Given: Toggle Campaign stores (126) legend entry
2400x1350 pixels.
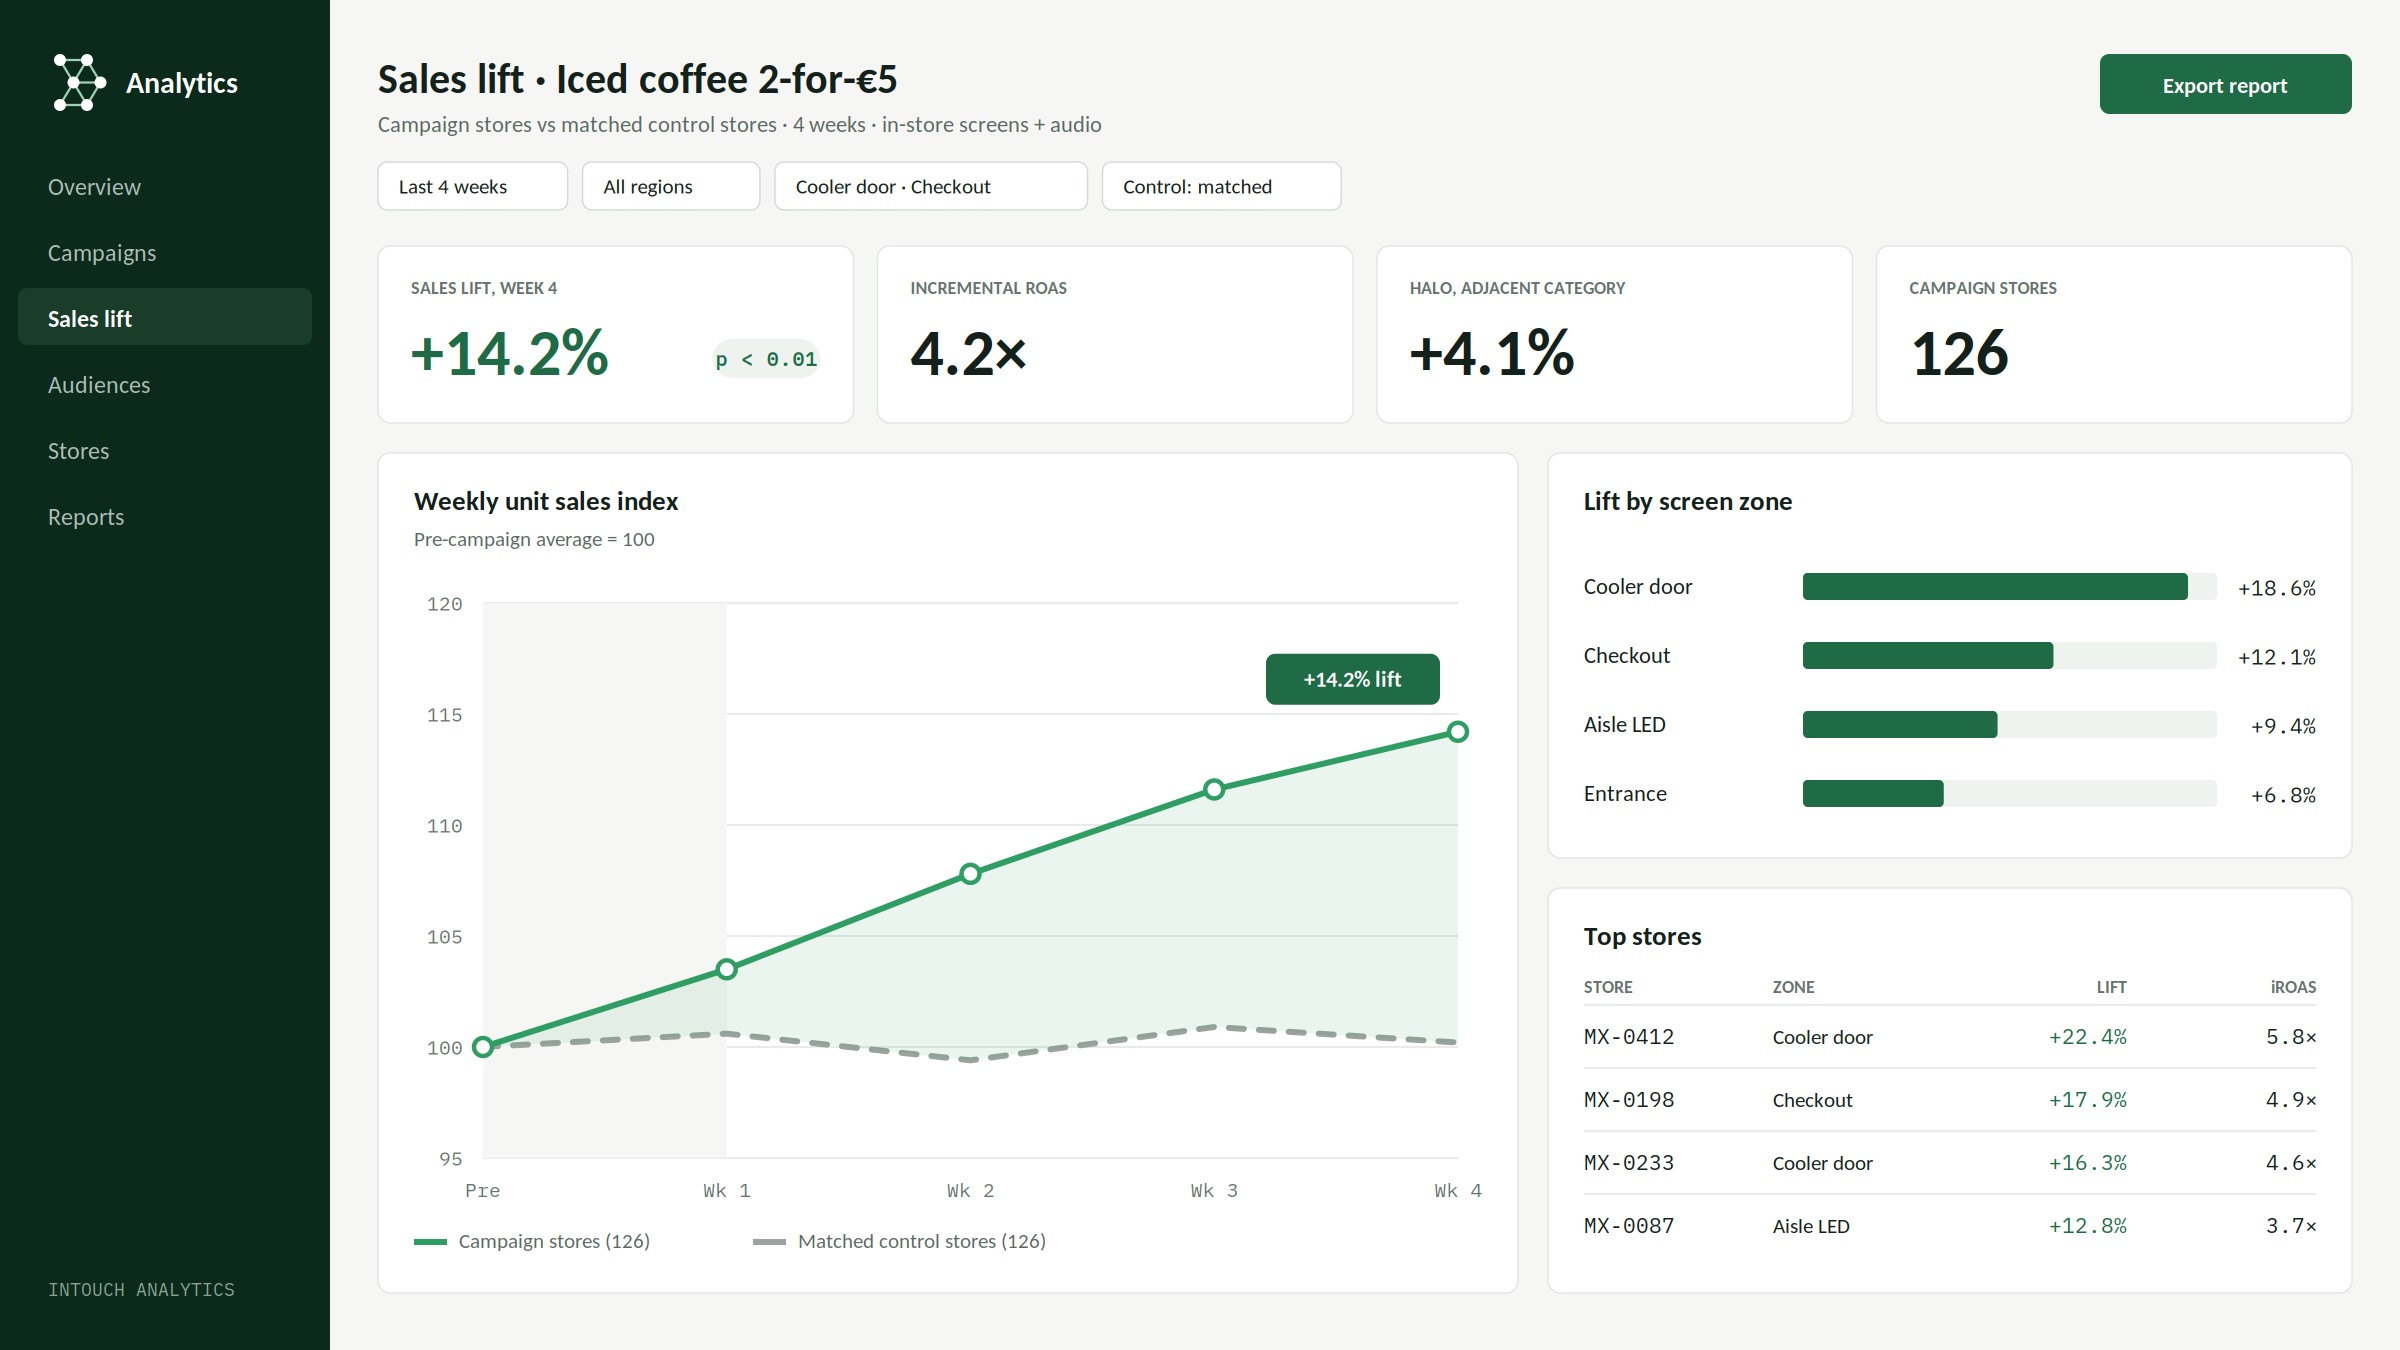Looking at the screenshot, I should [x=532, y=1241].
